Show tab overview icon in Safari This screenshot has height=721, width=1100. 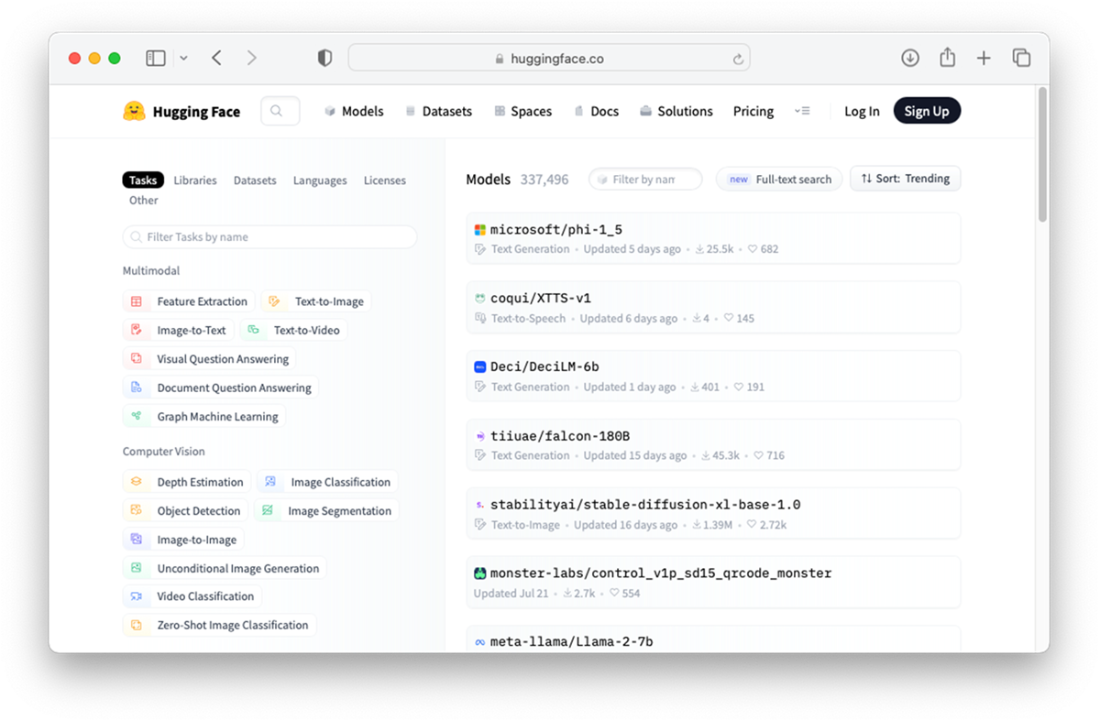click(1021, 58)
